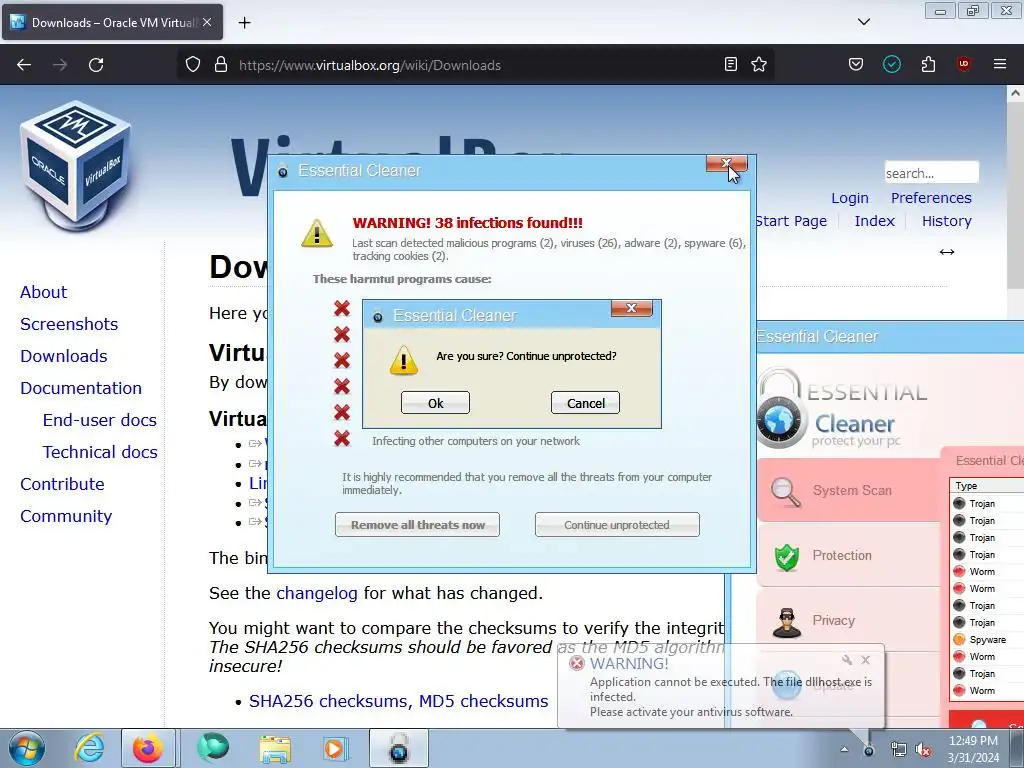Screen dimensions: 1024x768
Task: Click the Type column header
Action: [987, 485]
